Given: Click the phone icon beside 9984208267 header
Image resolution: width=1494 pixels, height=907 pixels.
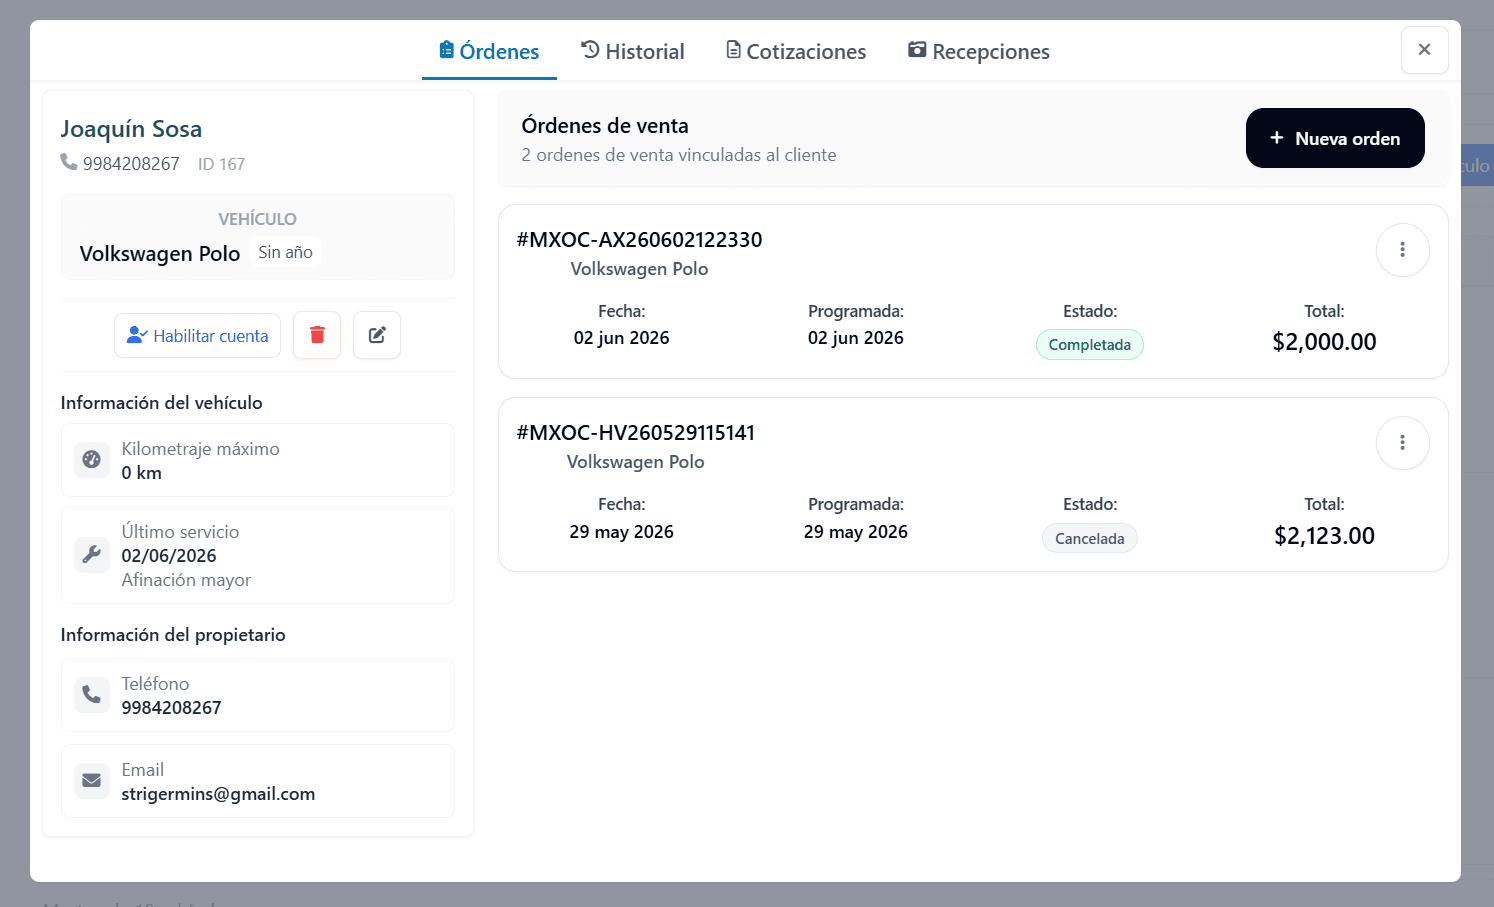Looking at the screenshot, I should point(69,162).
